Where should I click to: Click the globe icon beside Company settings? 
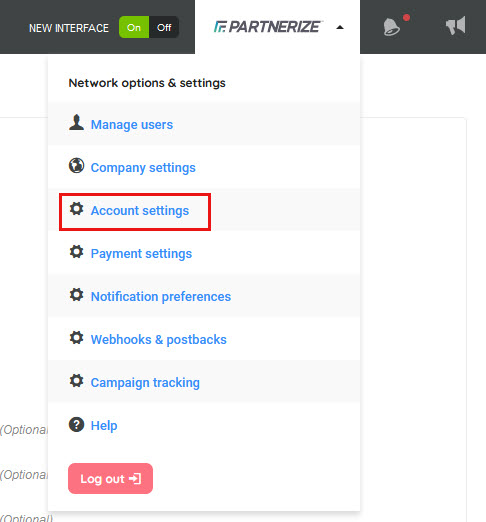coord(76,165)
